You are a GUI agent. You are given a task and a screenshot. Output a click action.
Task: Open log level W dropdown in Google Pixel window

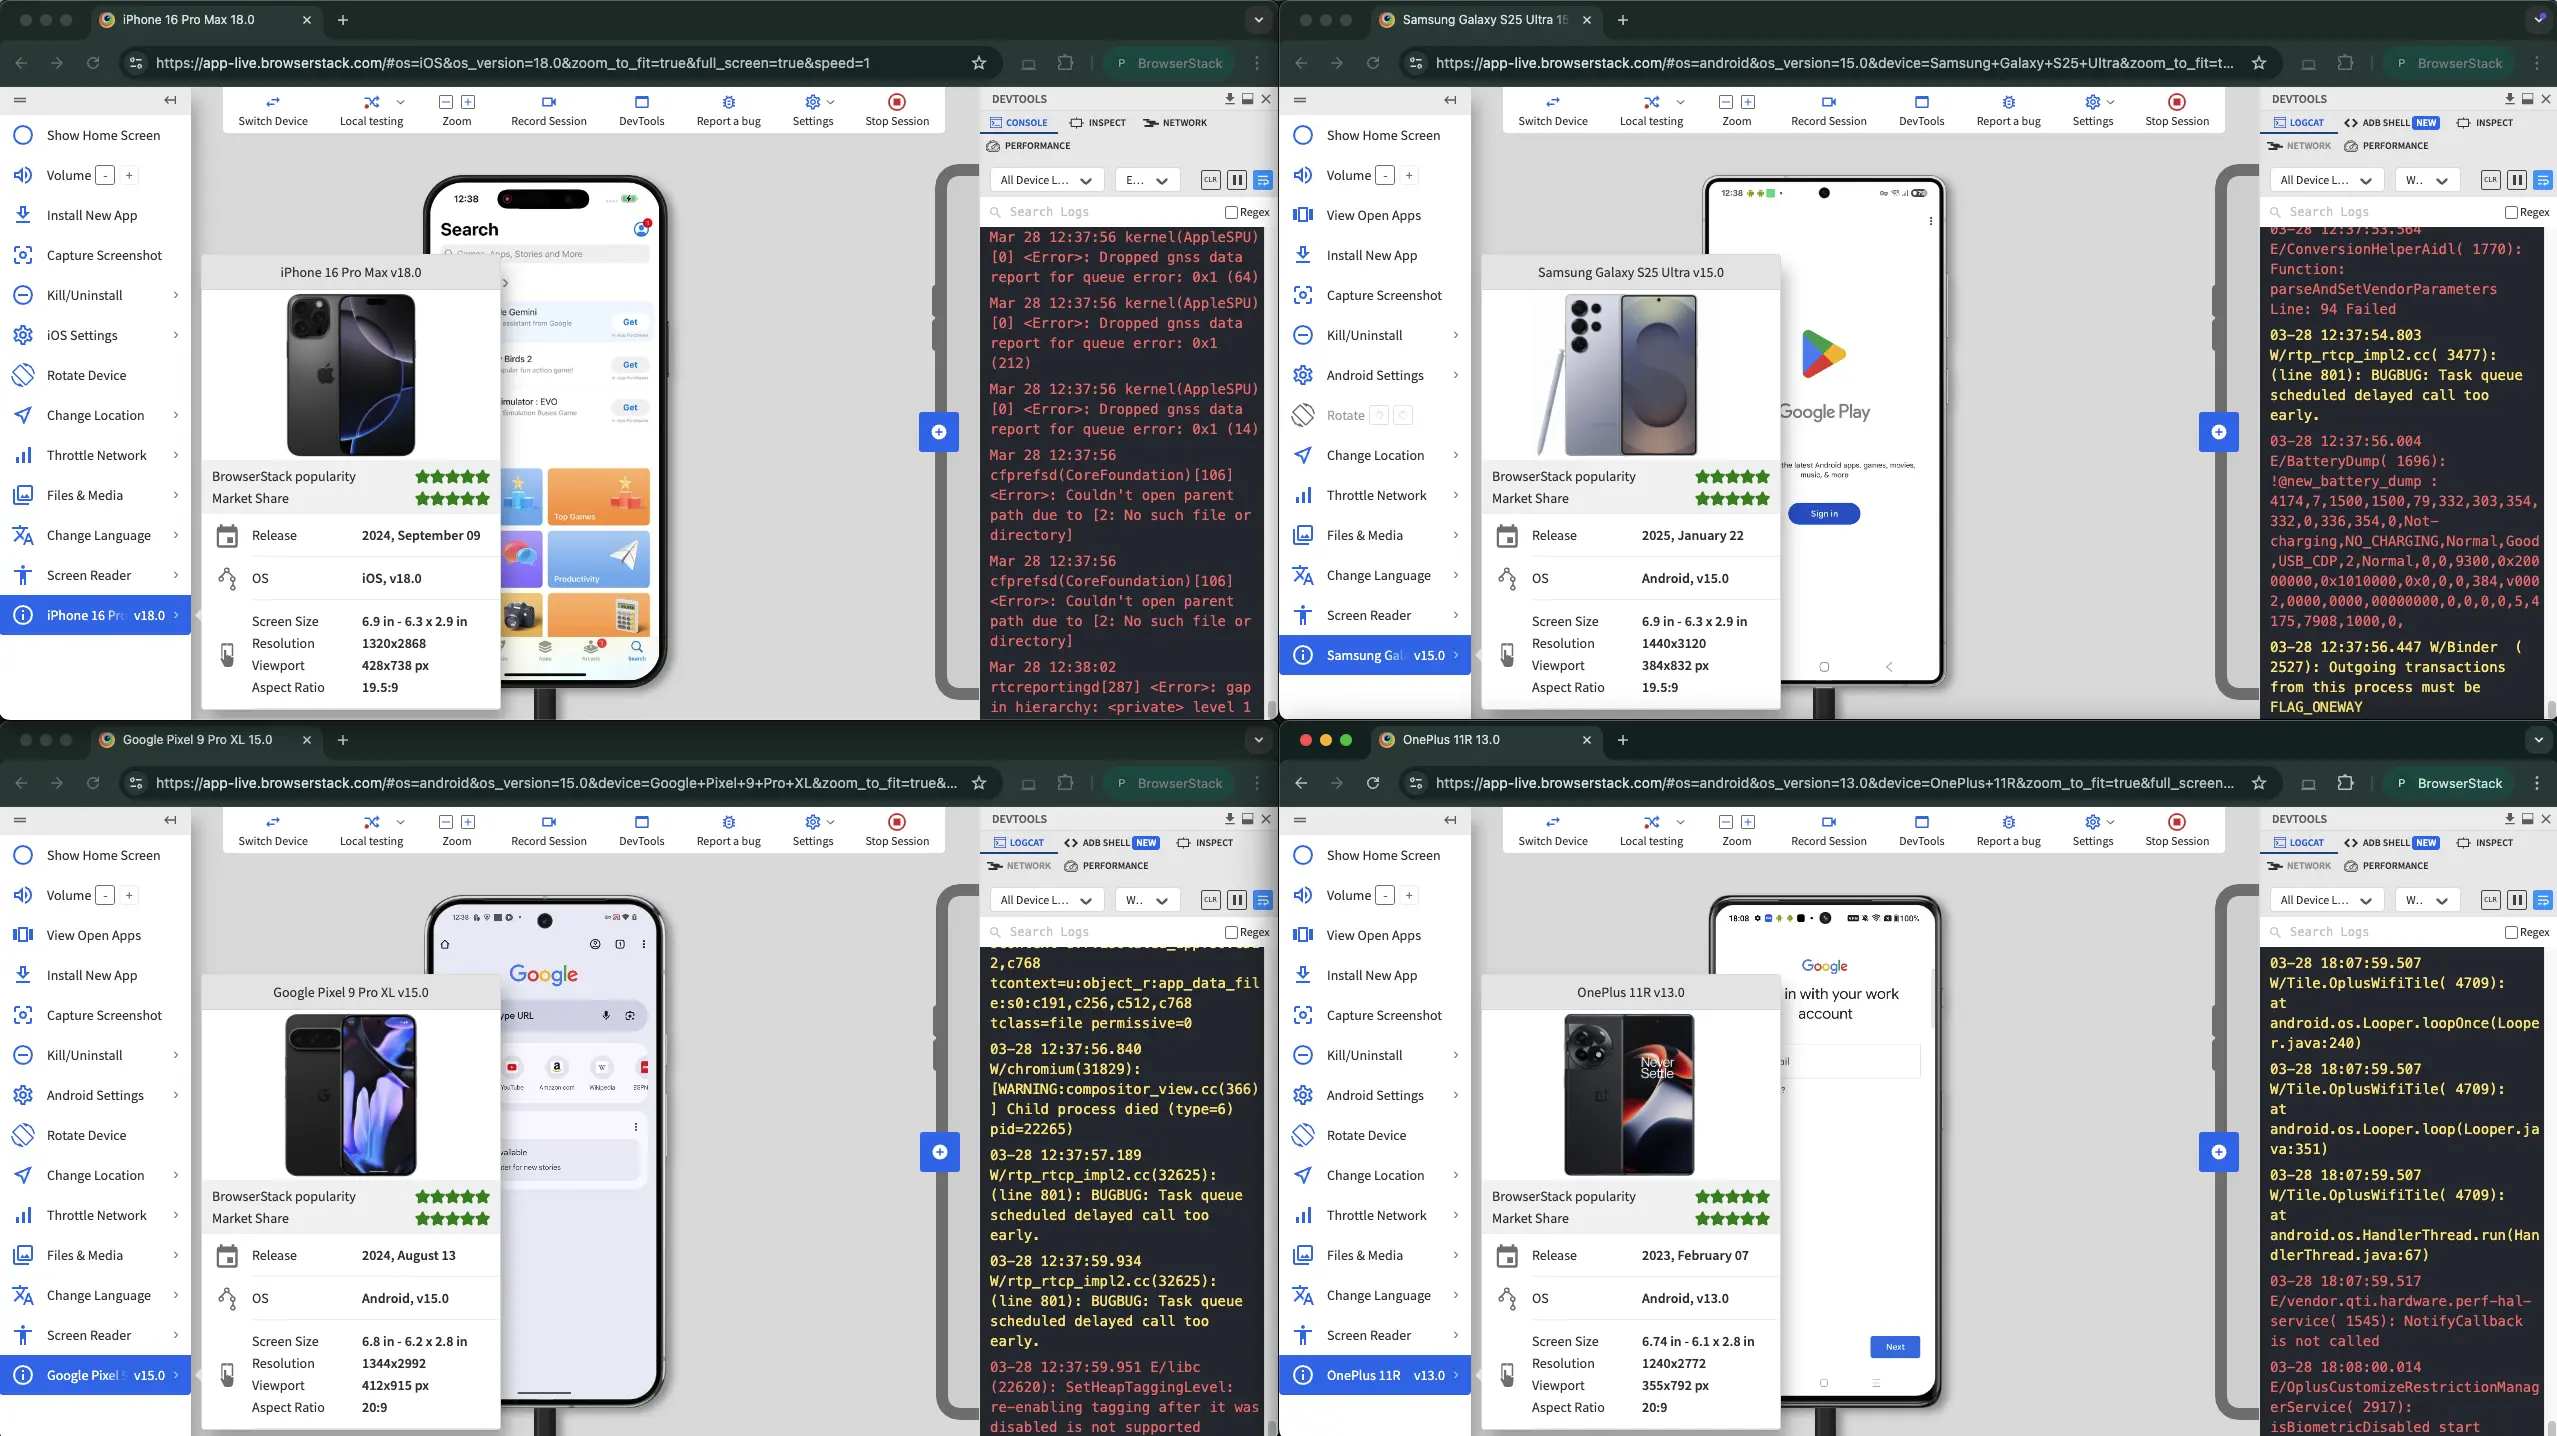coord(1146,900)
